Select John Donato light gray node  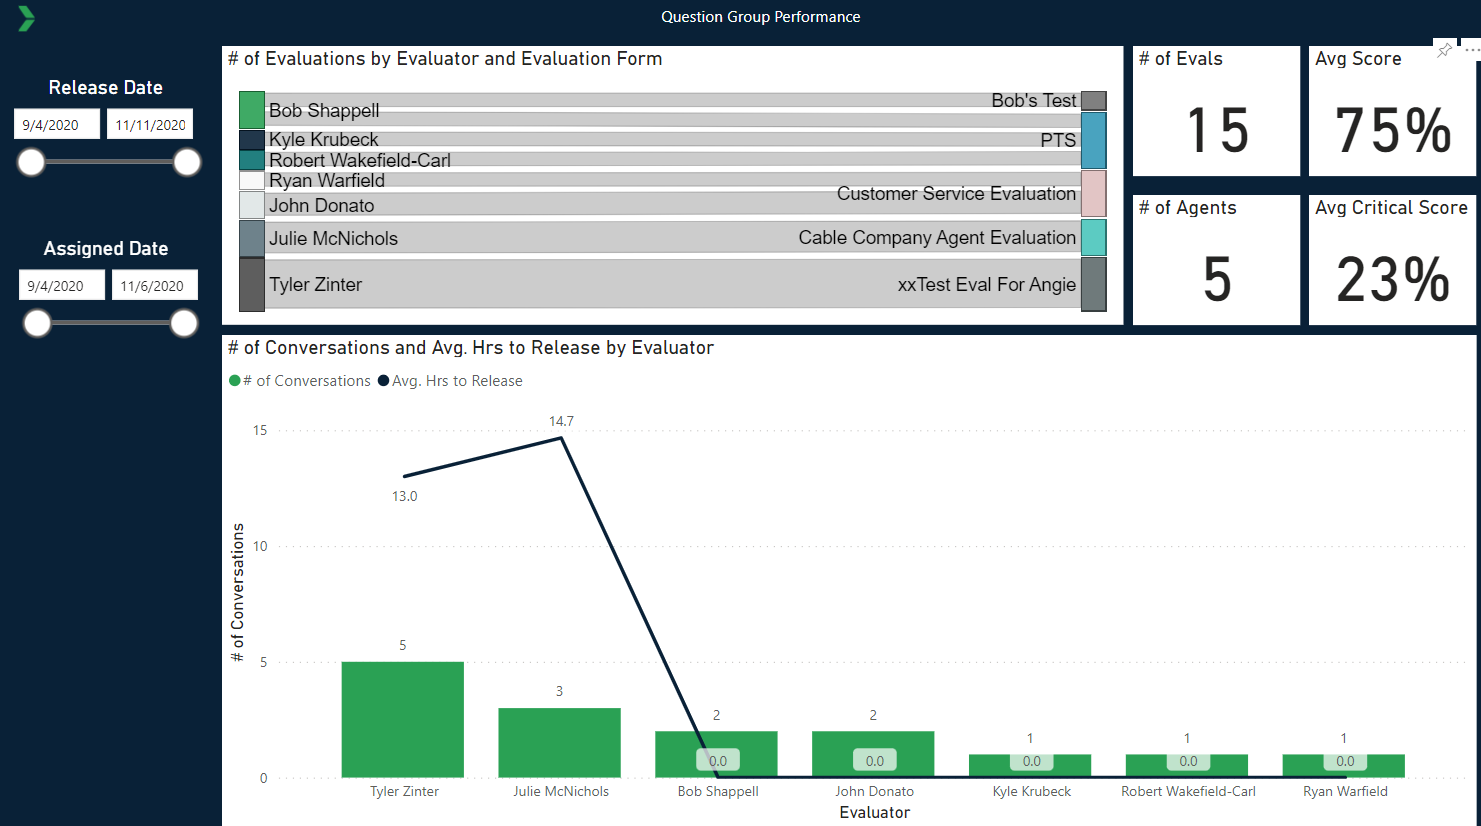[252, 205]
